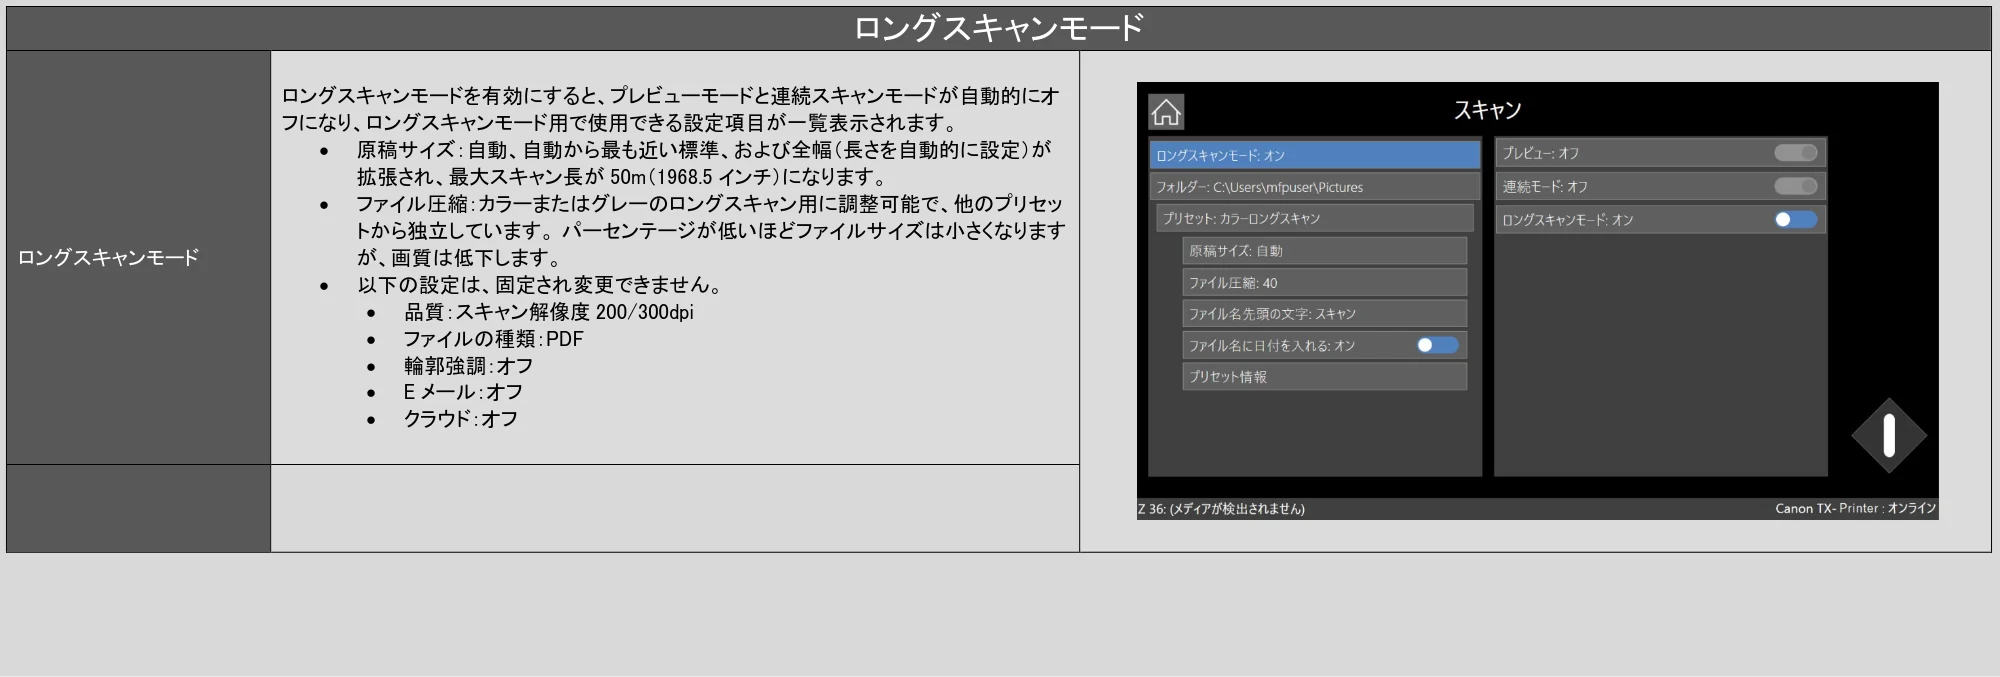Click 連続モード: オフ label text

1545,186
